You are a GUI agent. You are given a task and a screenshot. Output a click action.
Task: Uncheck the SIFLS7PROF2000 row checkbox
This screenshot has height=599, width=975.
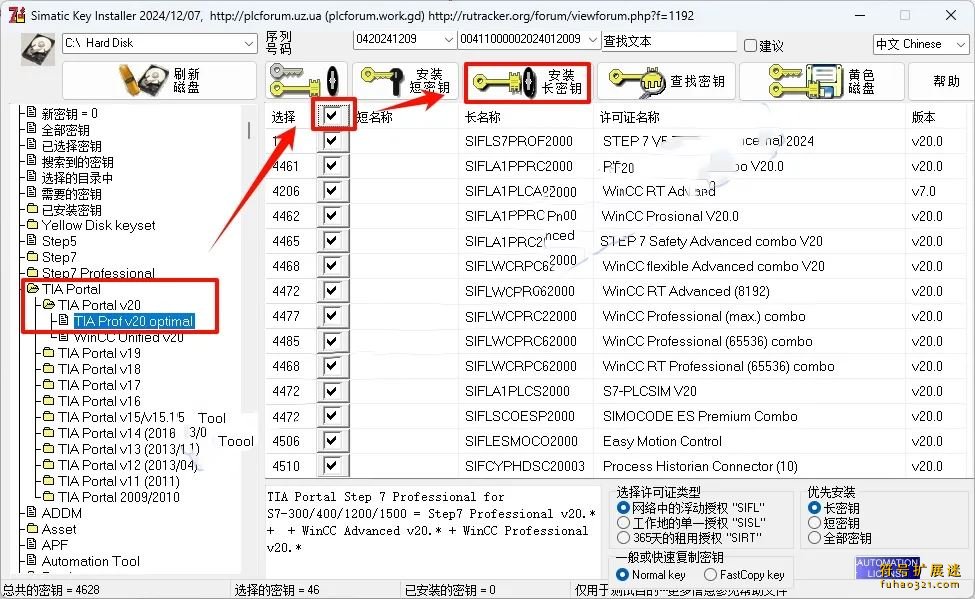(331, 141)
